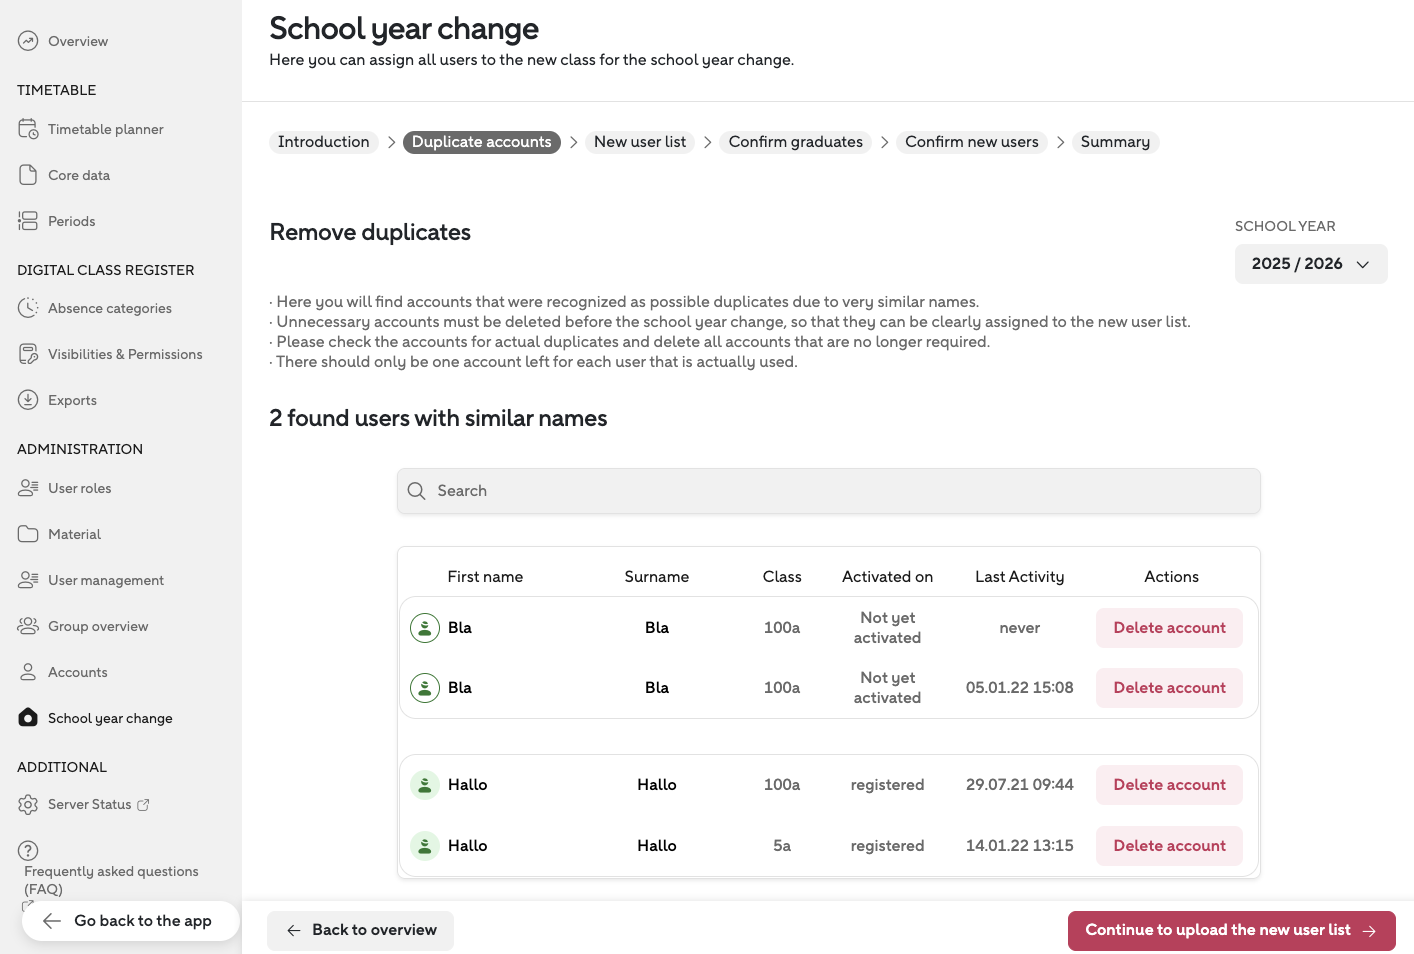The image size is (1414, 954).
Task: Click the Timetable planner calendar icon
Action: (28, 129)
